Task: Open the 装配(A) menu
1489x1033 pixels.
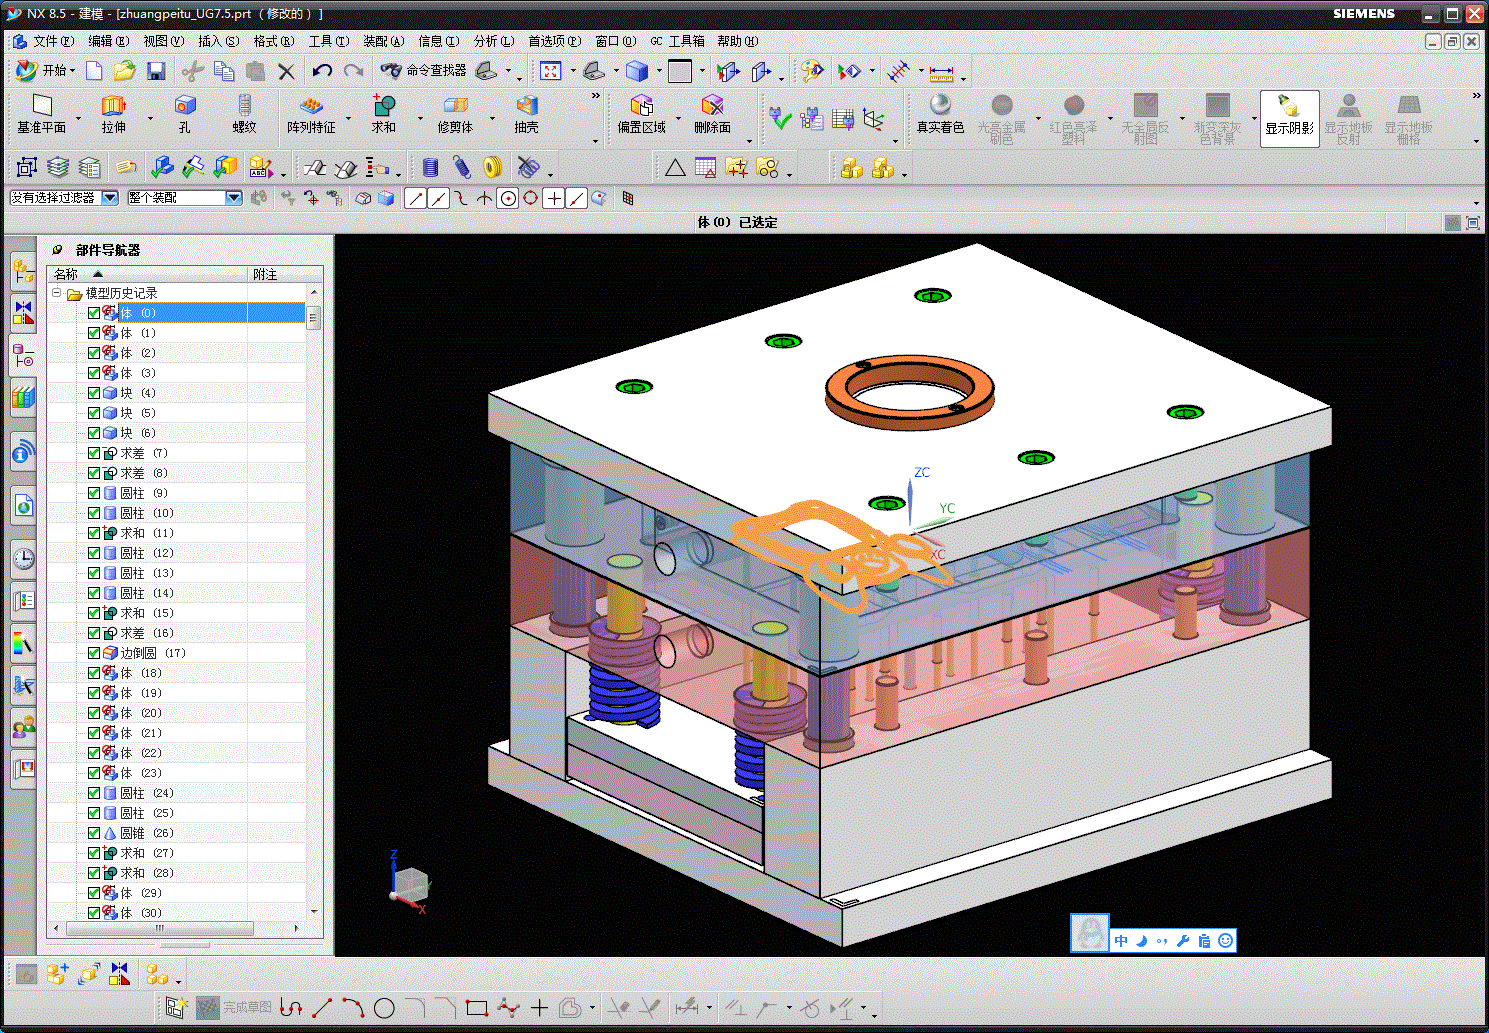Action: tap(383, 41)
